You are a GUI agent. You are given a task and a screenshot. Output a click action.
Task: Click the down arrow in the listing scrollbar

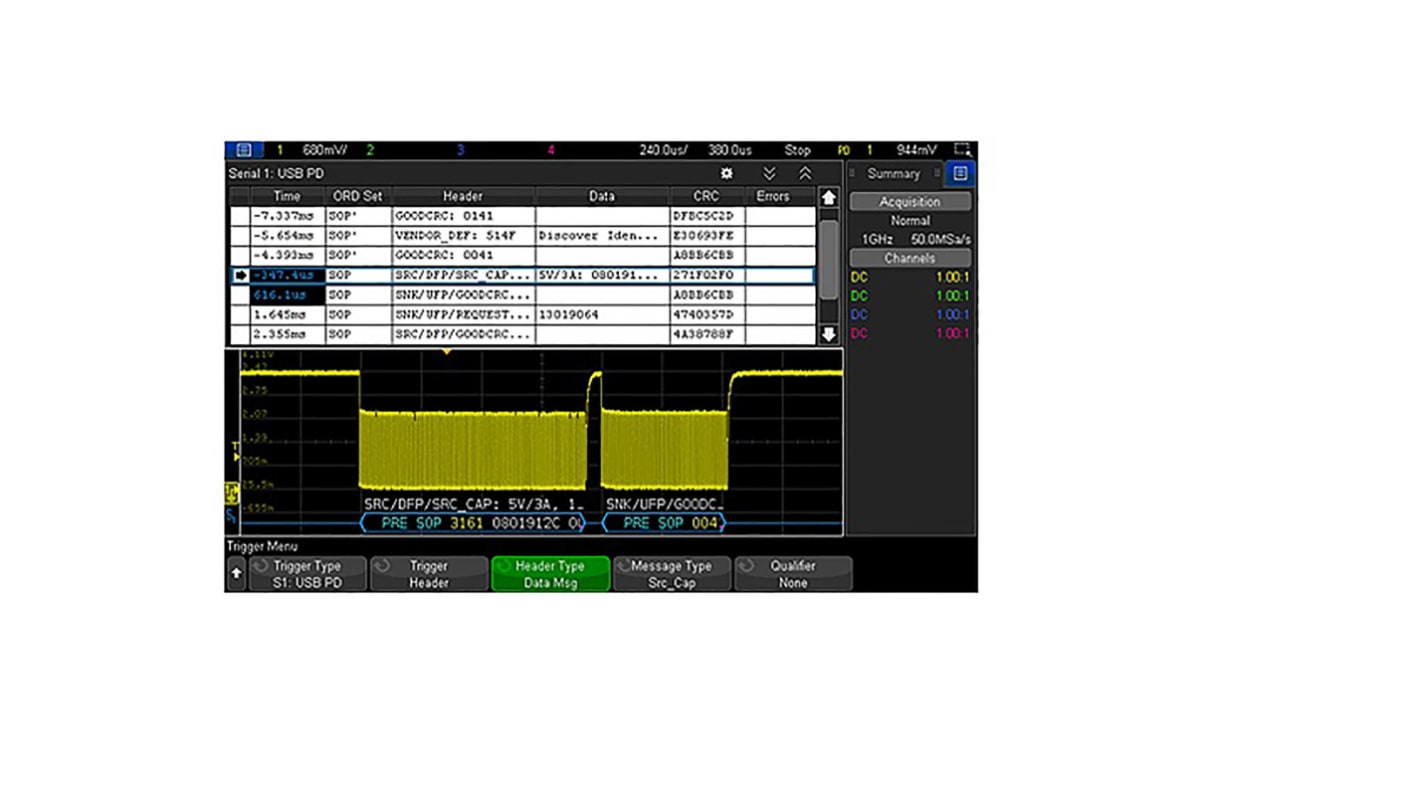click(x=828, y=334)
